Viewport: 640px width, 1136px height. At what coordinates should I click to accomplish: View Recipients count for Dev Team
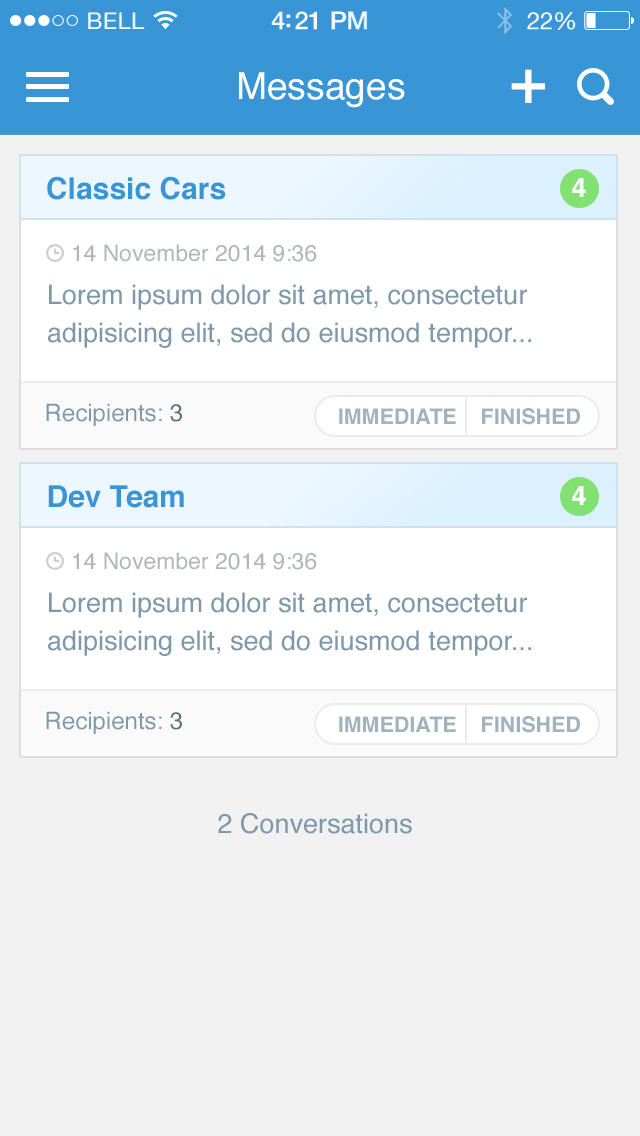click(114, 721)
